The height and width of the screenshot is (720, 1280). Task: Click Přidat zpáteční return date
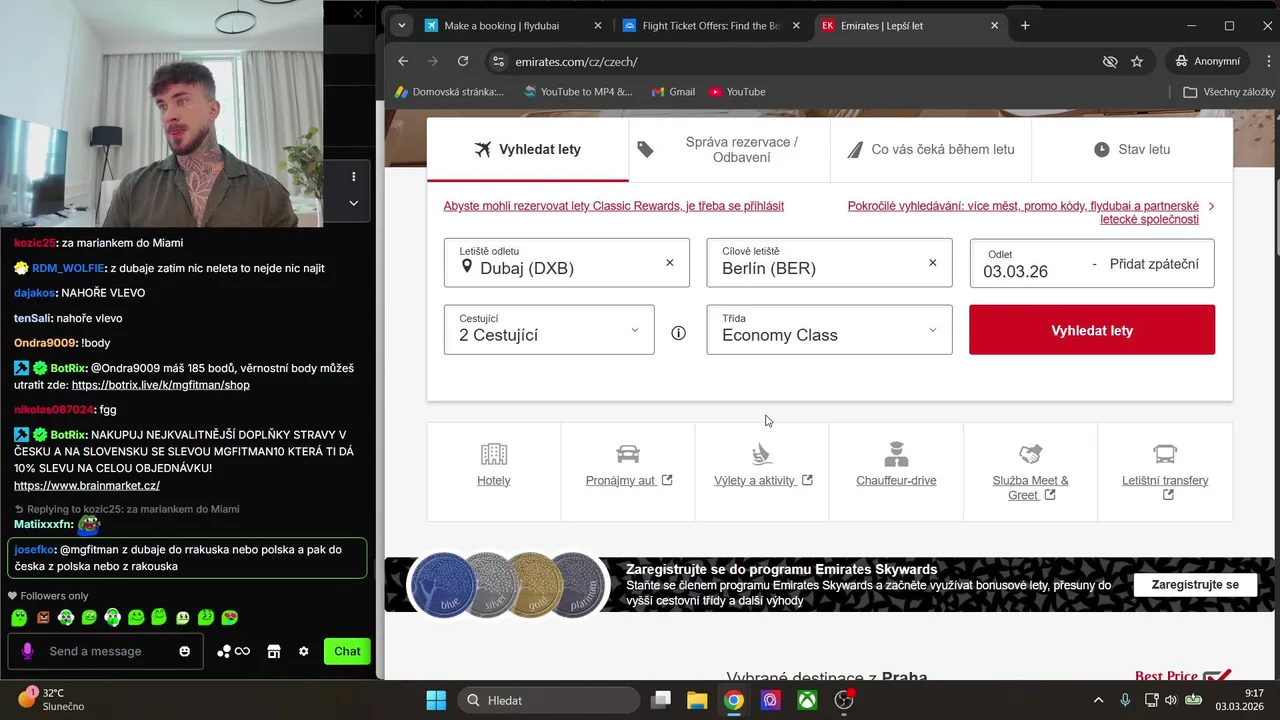1154,264
